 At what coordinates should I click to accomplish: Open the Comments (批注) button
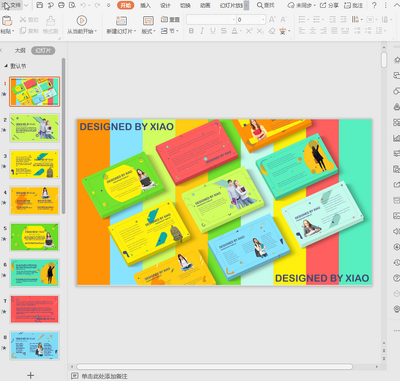[353, 5]
